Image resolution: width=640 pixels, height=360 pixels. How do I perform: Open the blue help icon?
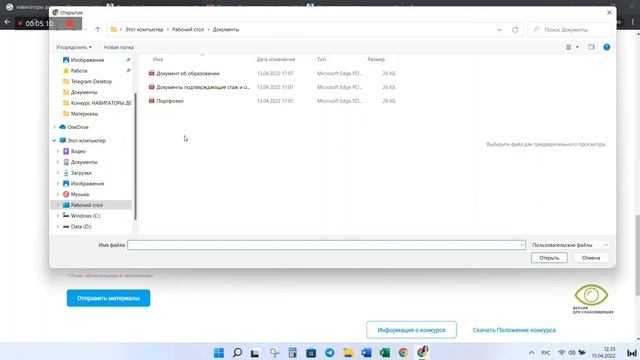(x=607, y=47)
